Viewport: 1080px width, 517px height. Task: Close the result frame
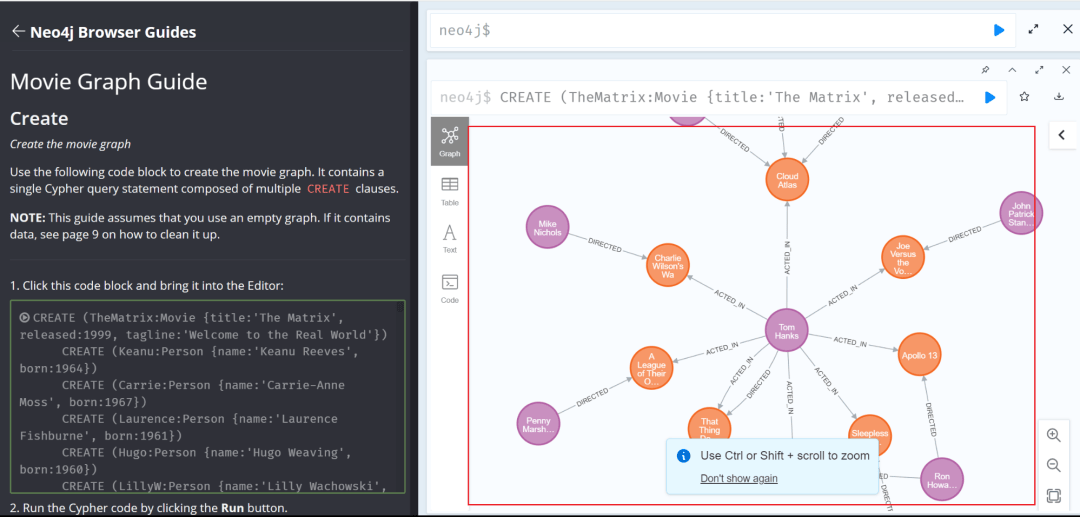1066,70
